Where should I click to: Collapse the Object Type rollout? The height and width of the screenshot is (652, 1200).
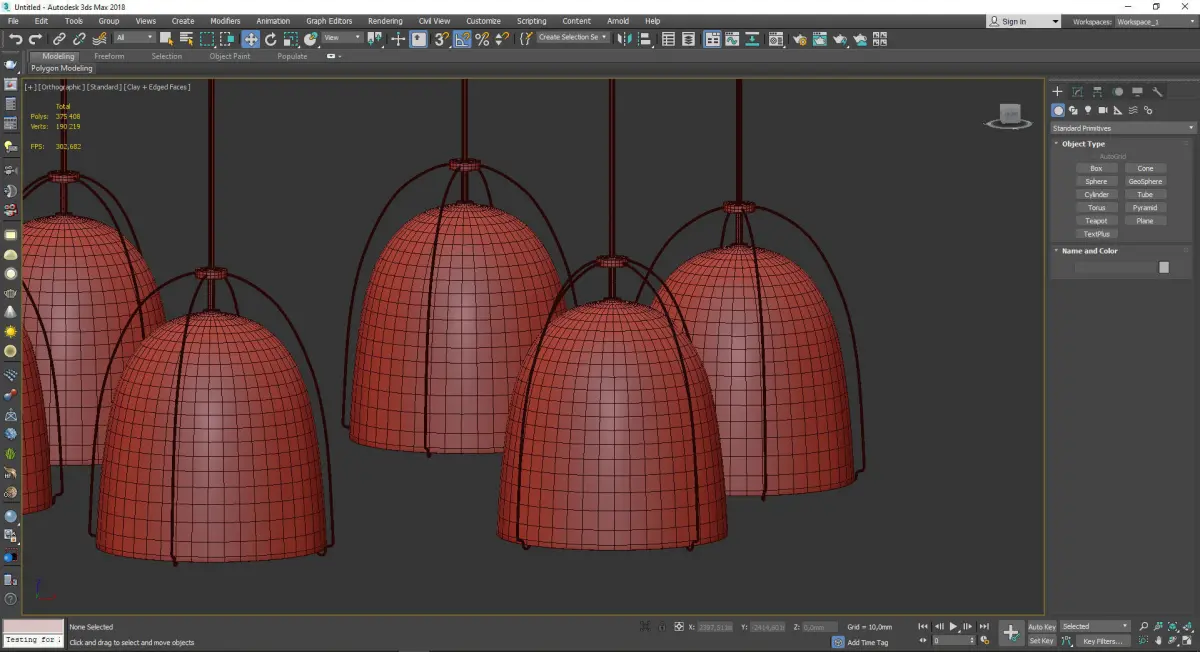pos(1083,144)
